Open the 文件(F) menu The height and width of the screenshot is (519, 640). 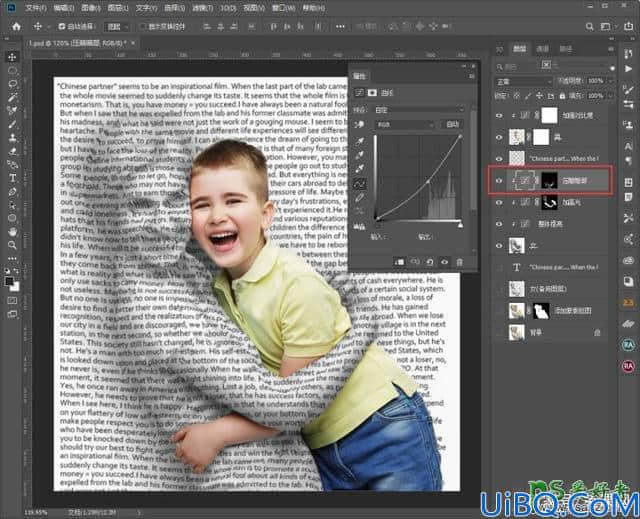[36, 8]
